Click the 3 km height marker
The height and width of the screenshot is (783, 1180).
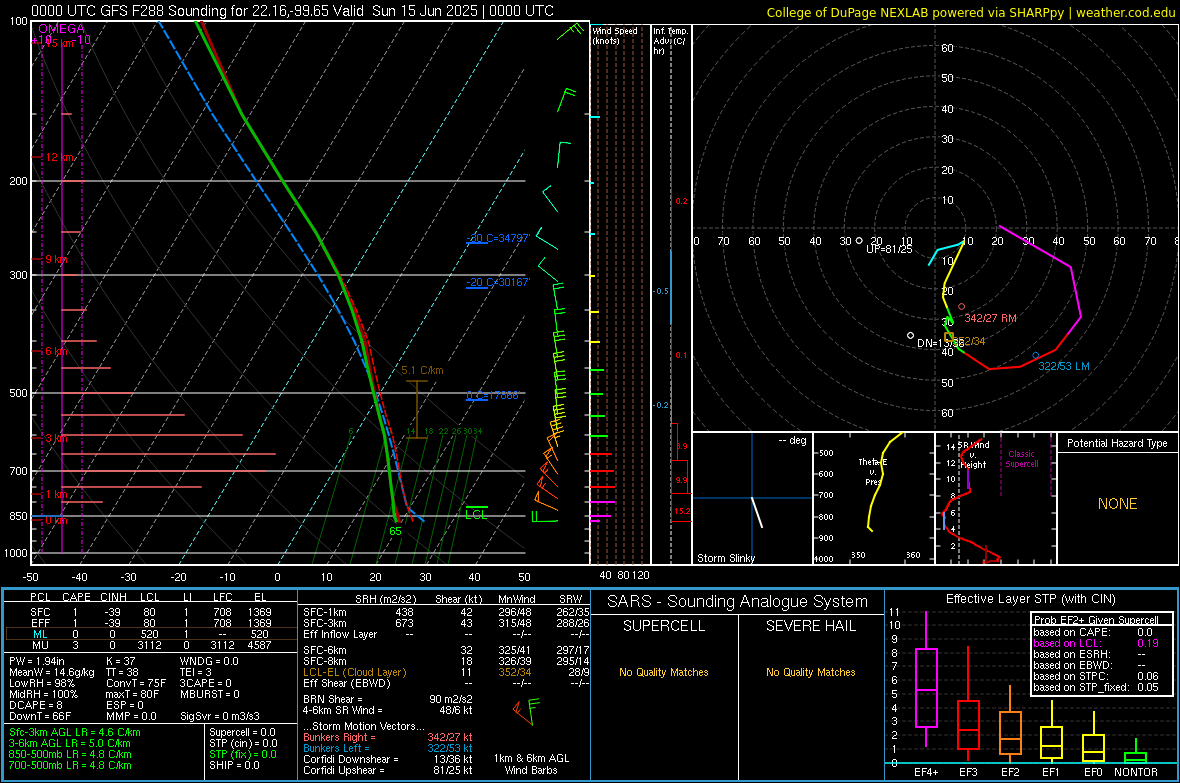click(x=56, y=438)
